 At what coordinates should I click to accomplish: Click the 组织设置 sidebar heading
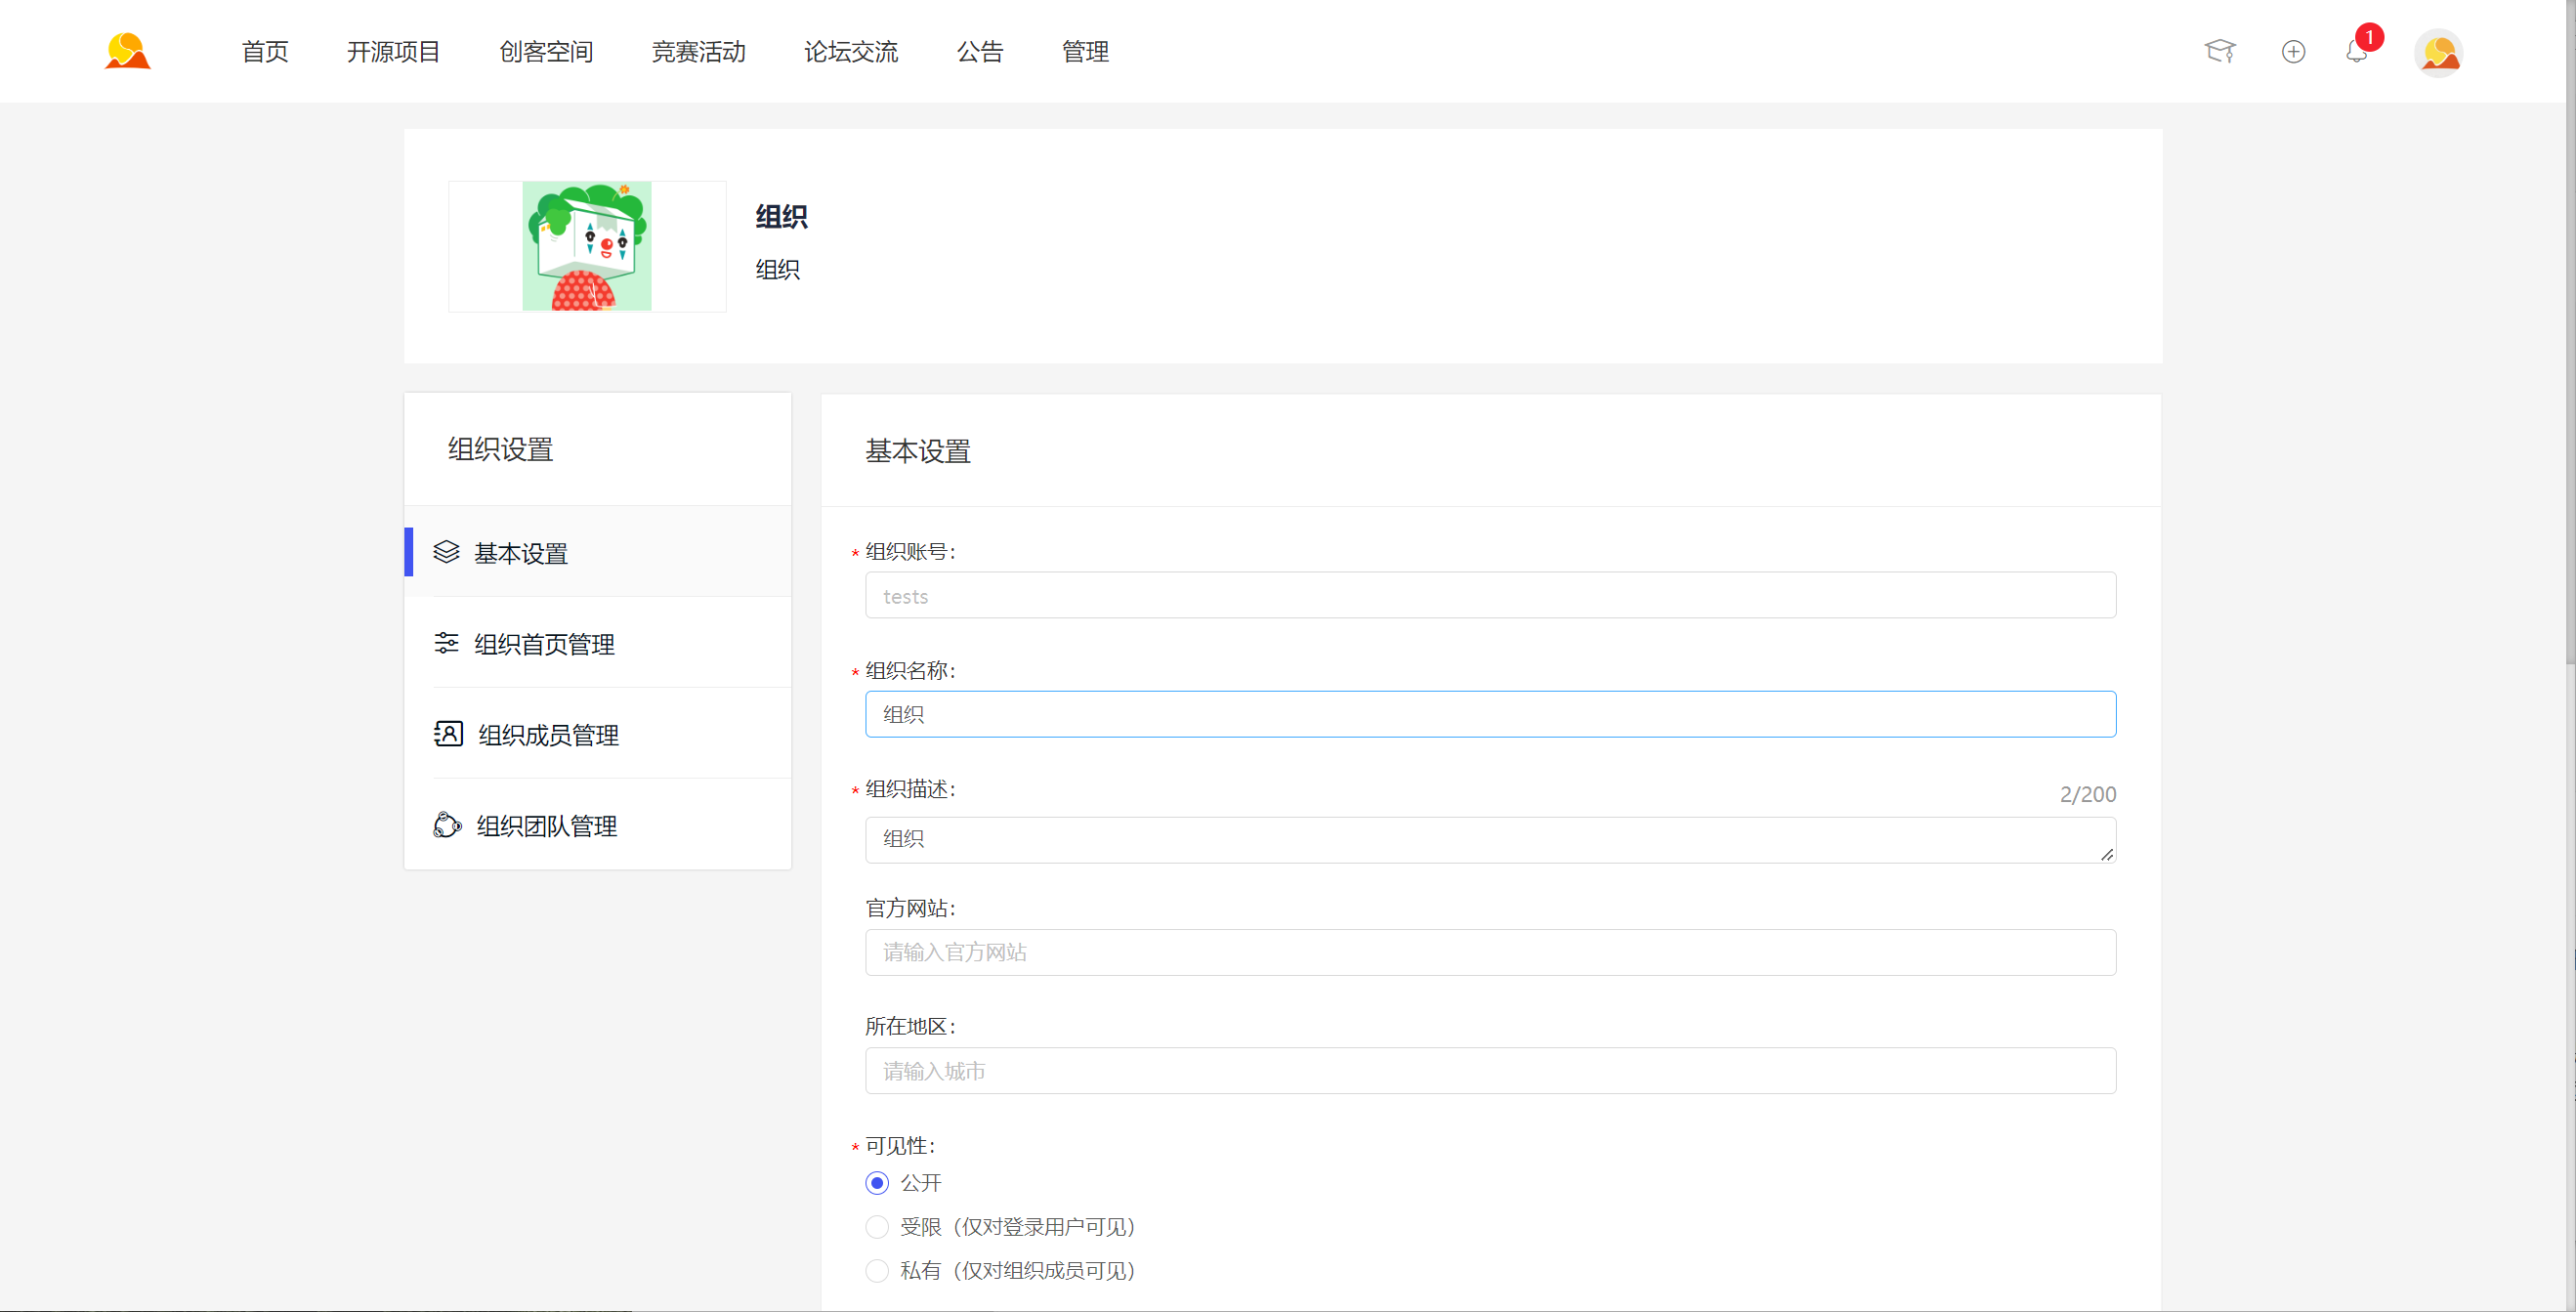click(x=500, y=449)
